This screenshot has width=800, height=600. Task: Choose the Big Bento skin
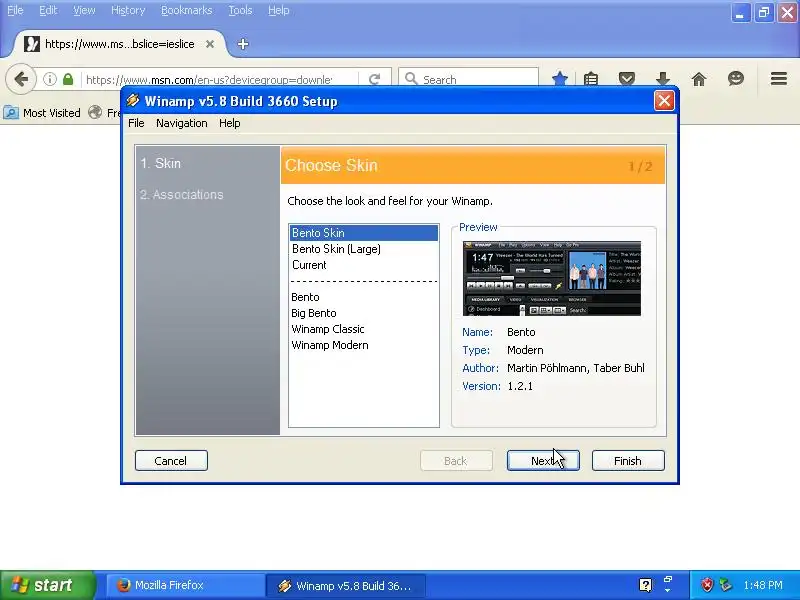[364, 313]
